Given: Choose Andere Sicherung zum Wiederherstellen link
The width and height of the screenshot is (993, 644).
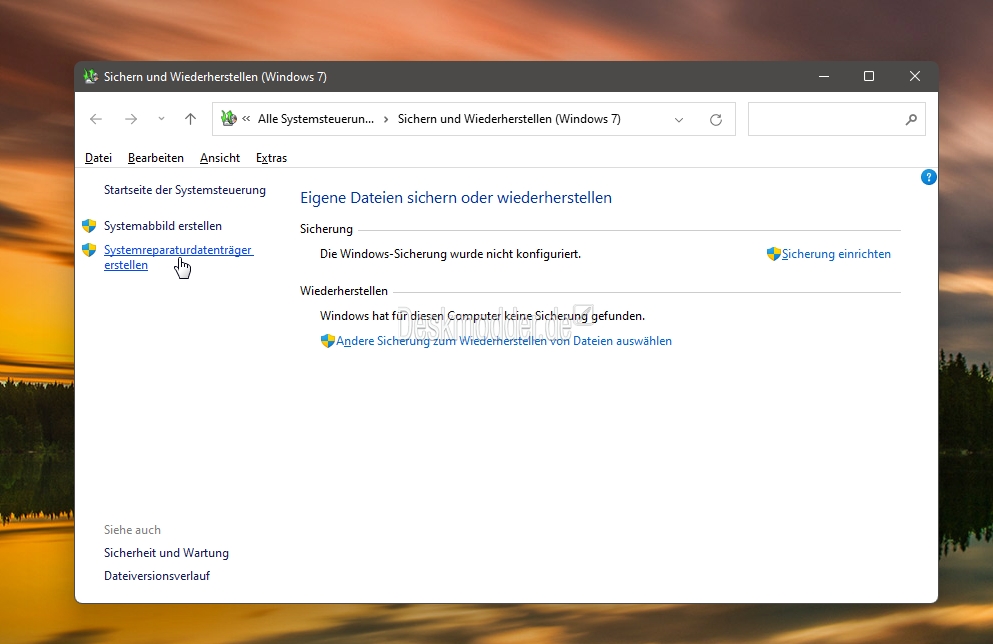Looking at the screenshot, I should (x=504, y=341).
